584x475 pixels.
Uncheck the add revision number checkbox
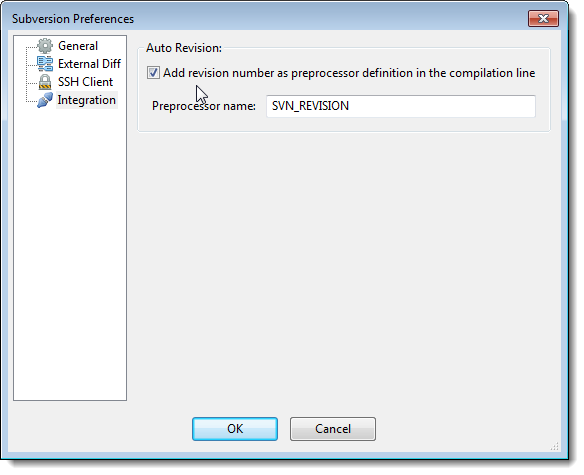click(x=153, y=72)
